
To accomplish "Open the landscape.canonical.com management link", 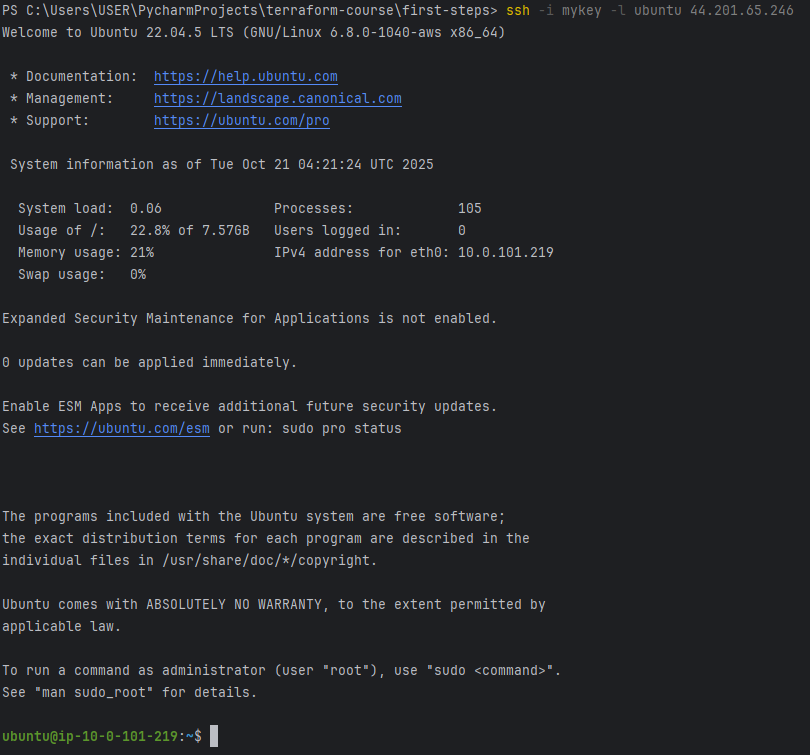I will point(277,99).
